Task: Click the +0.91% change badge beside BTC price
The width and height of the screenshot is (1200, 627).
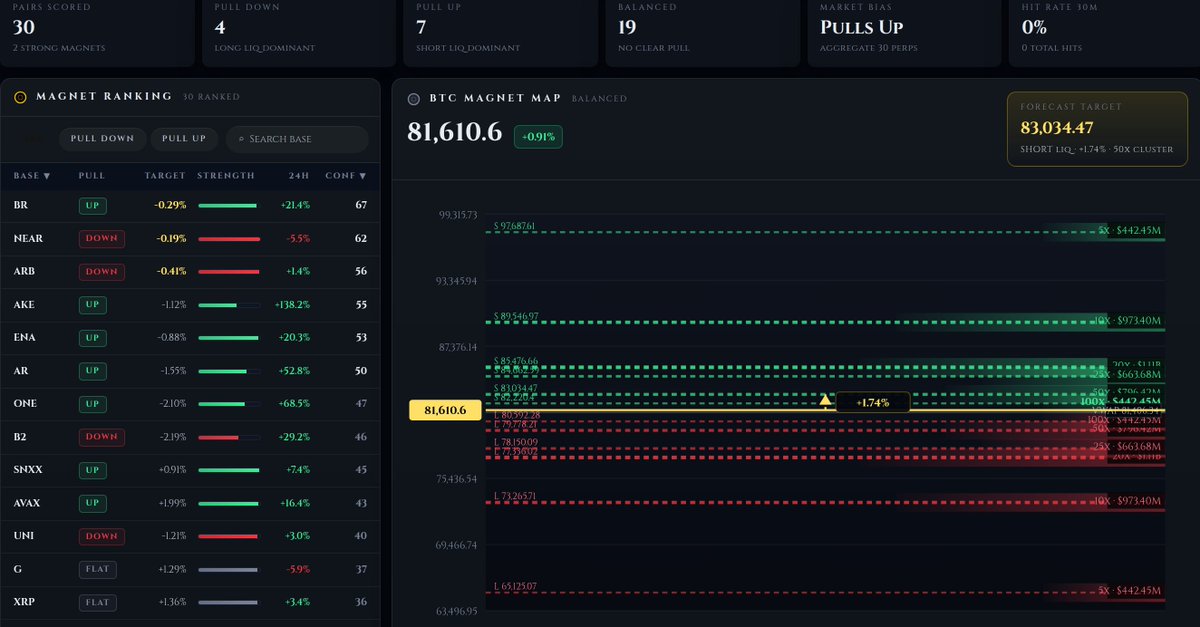Action: [538, 137]
